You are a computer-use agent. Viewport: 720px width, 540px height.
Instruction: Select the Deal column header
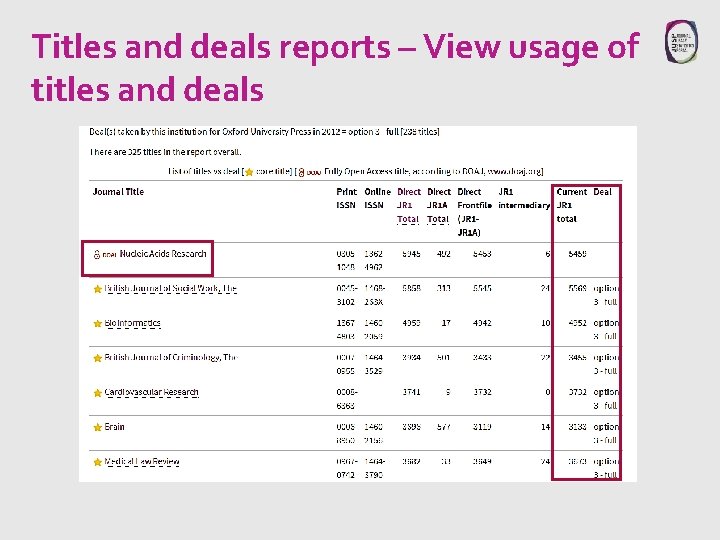(x=602, y=192)
